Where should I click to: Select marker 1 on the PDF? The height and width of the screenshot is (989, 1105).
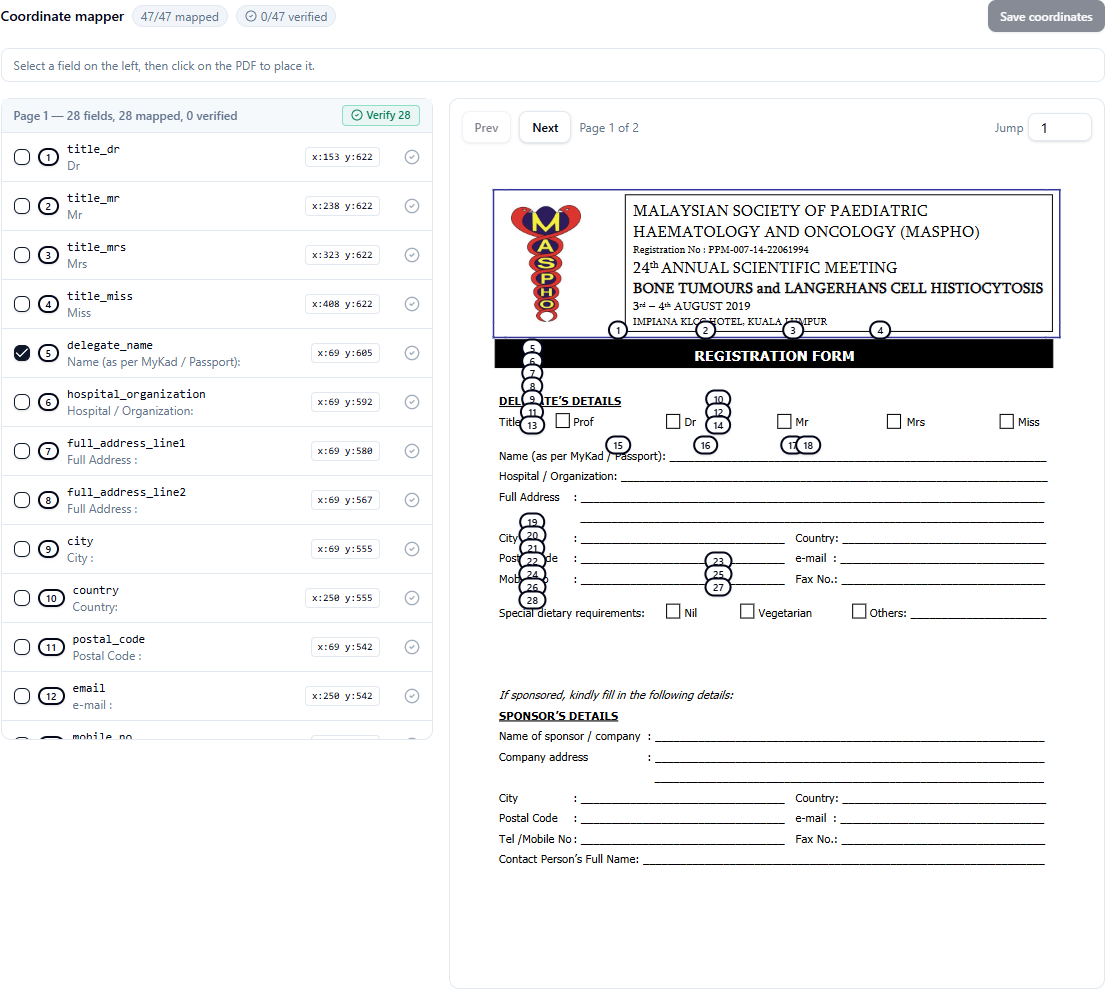pyautogui.click(x=618, y=330)
